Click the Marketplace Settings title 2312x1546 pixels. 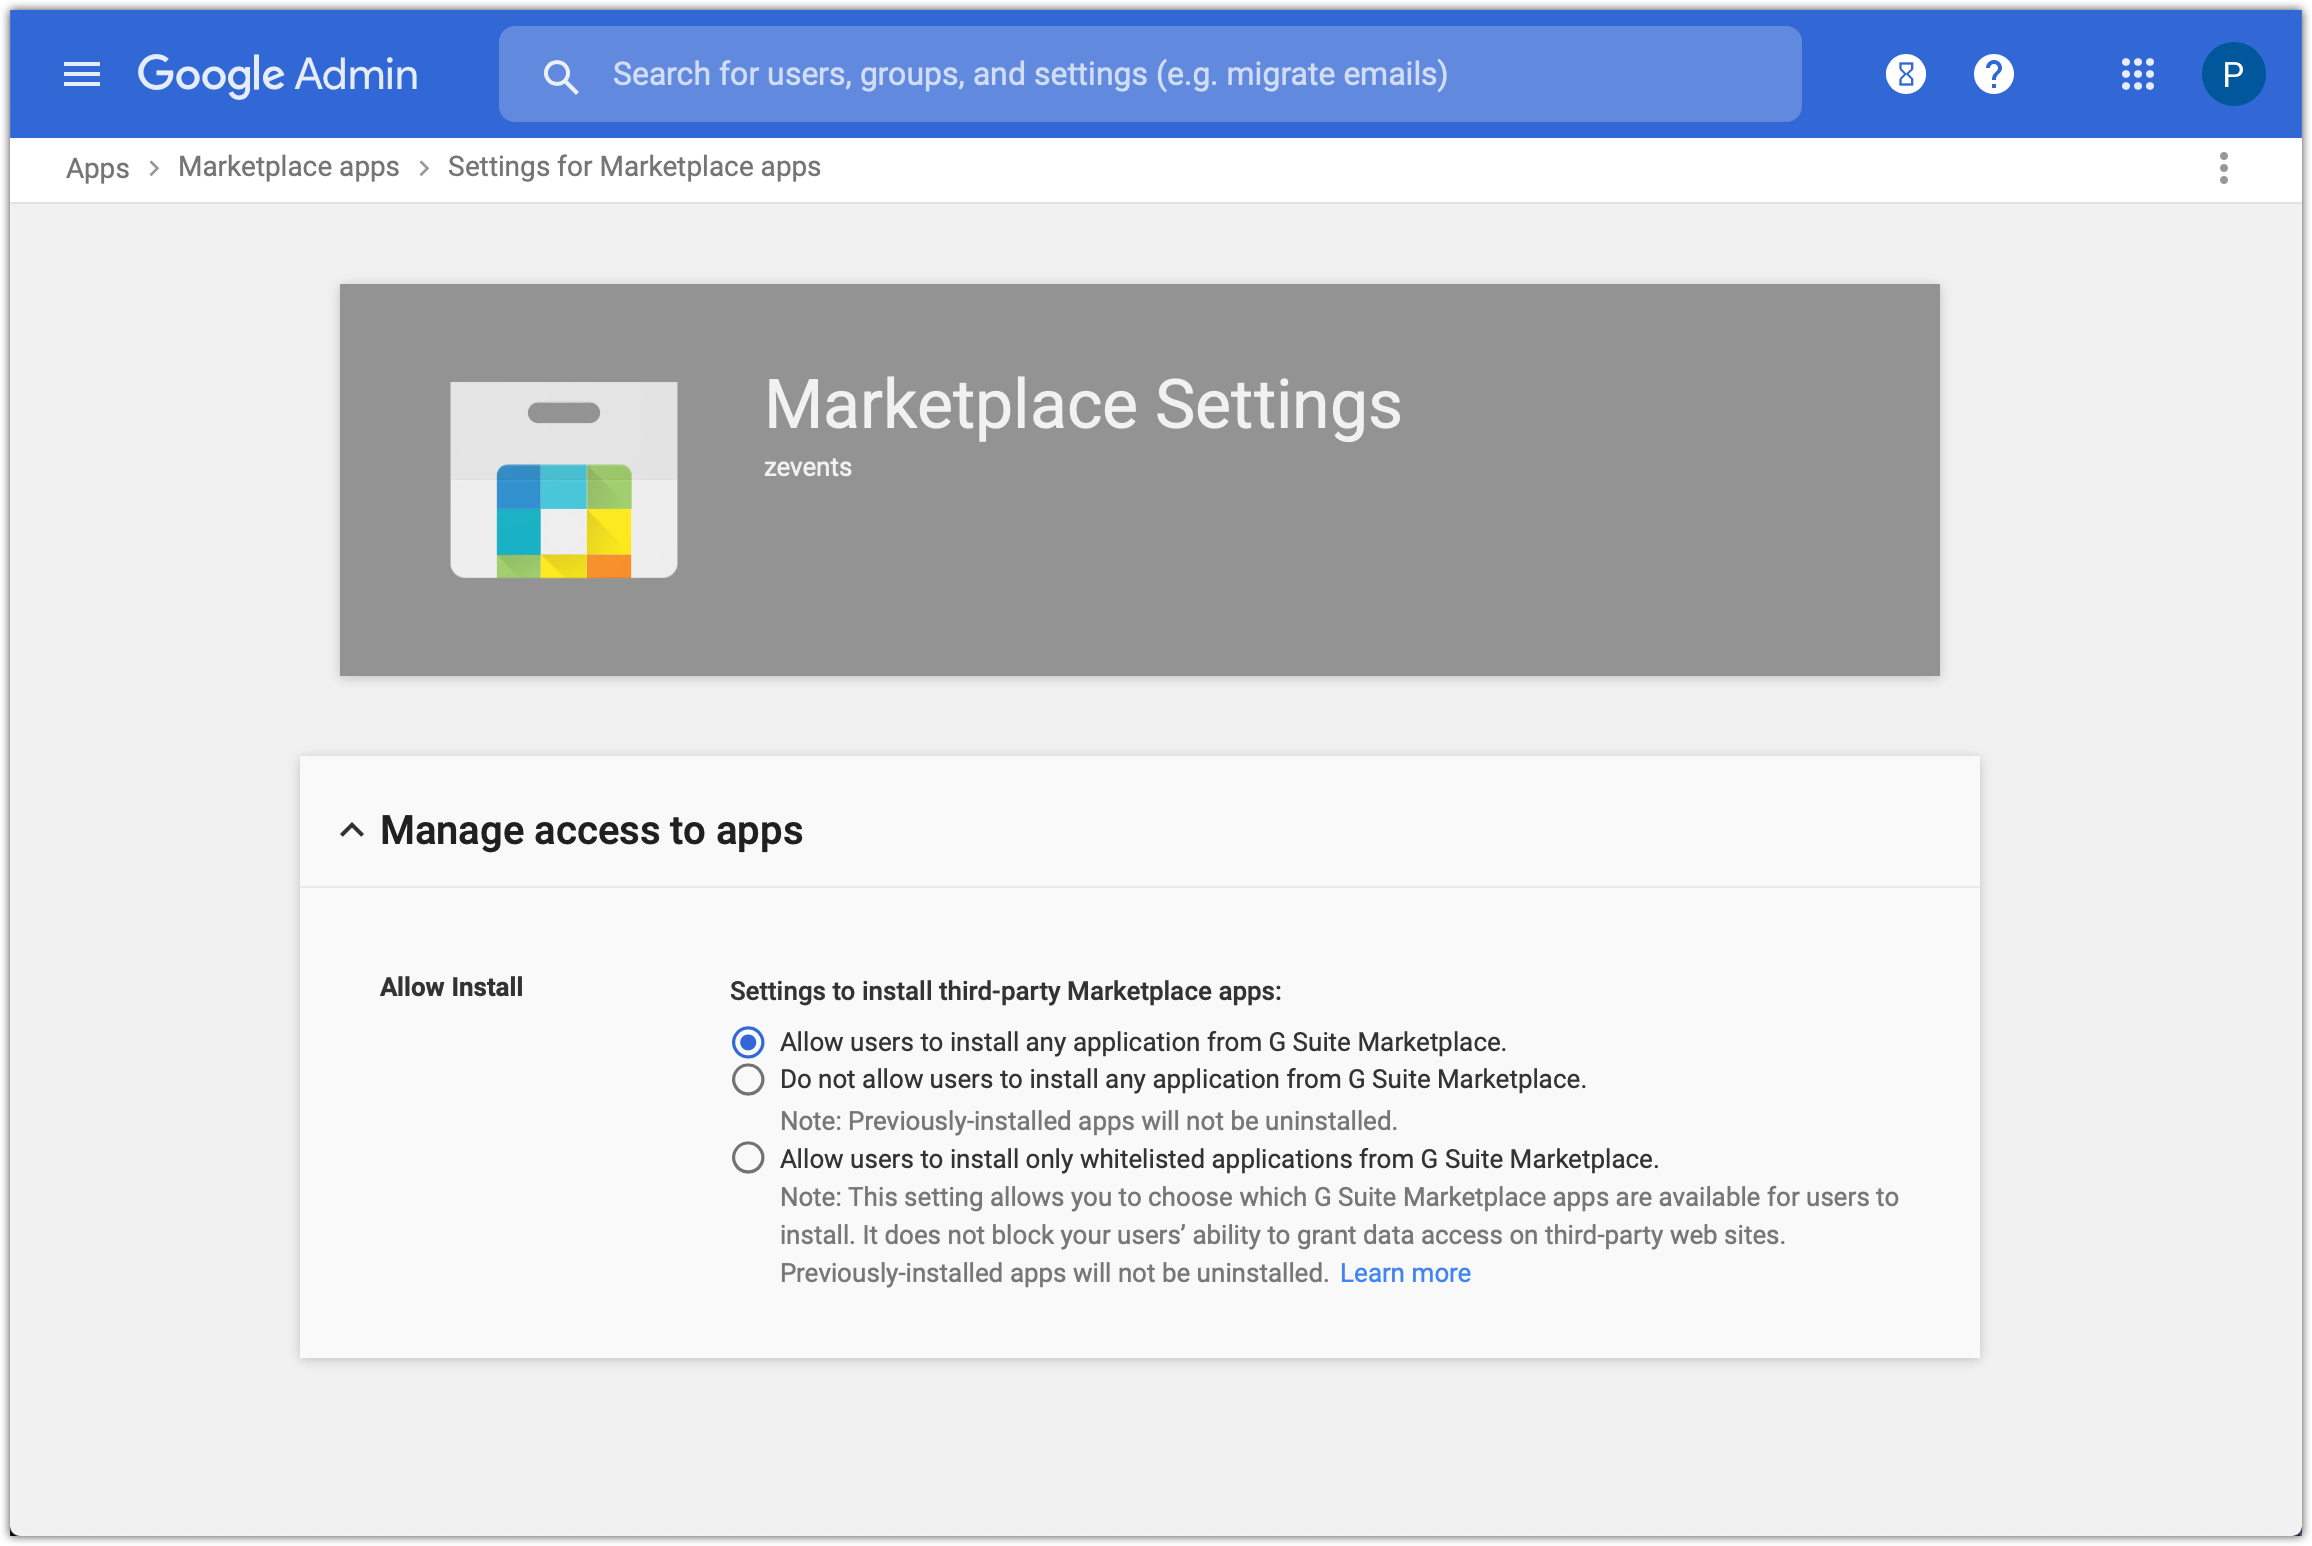click(x=1083, y=405)
